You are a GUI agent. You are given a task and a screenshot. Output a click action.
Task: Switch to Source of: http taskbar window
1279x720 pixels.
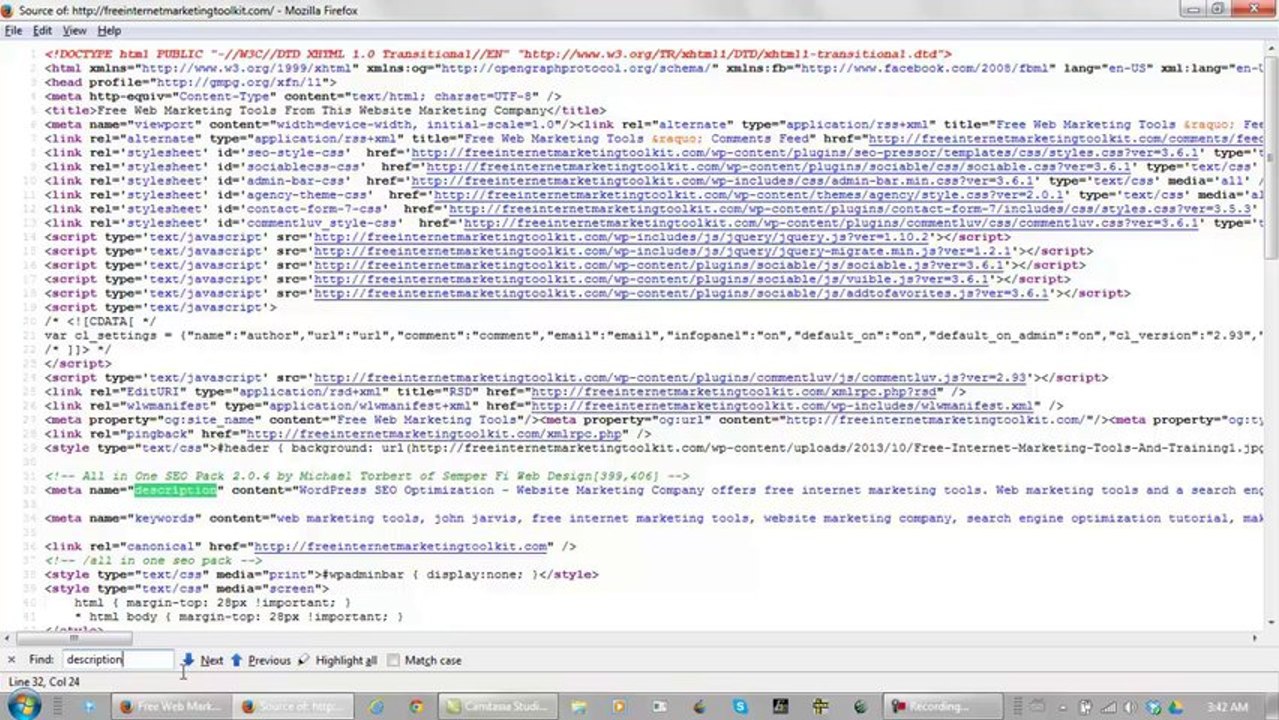tap(291, 706)
